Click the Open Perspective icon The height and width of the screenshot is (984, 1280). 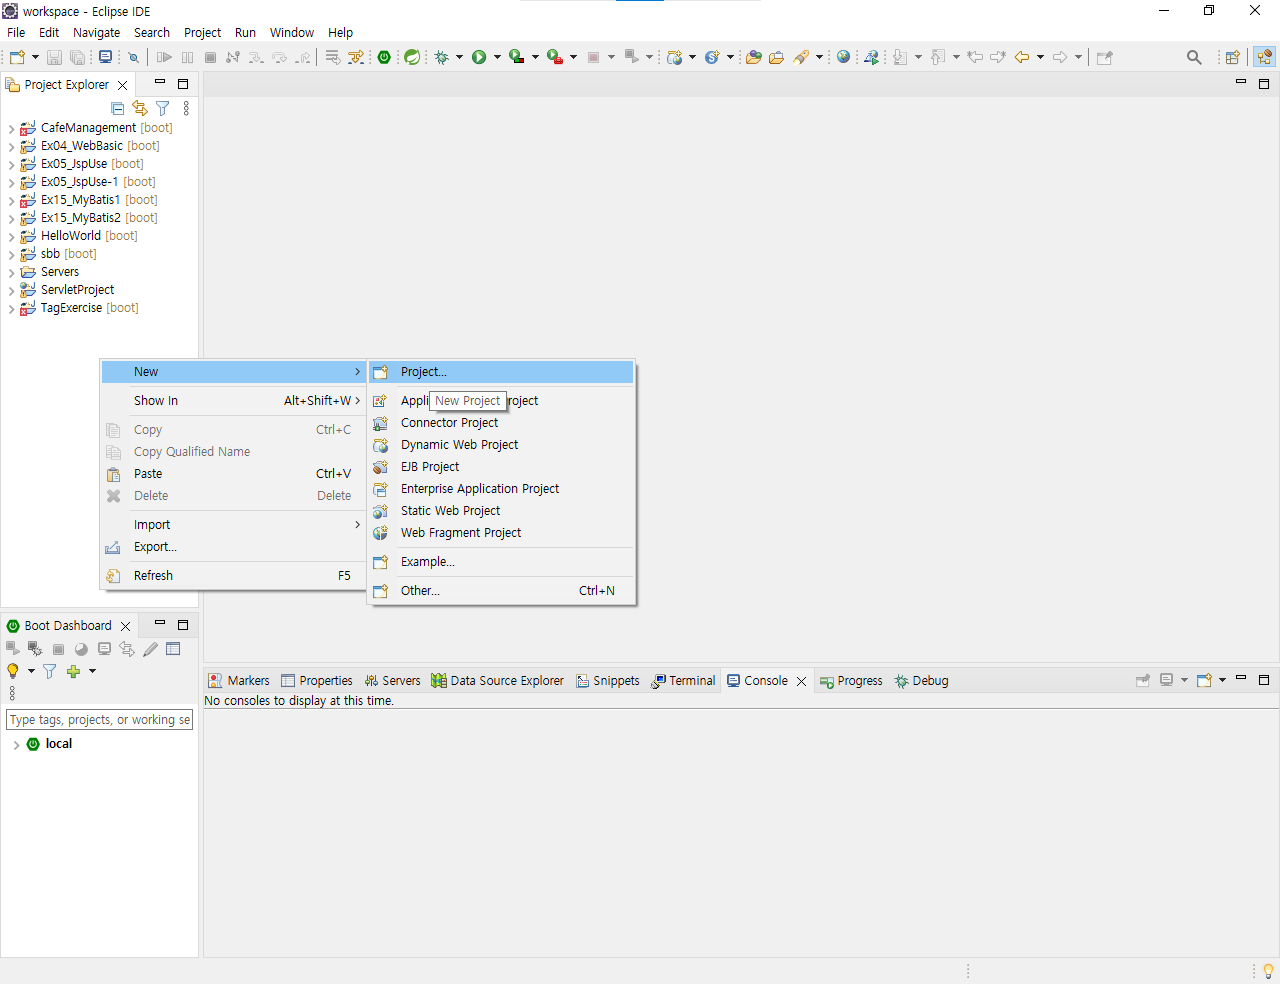coord(1232,57)
